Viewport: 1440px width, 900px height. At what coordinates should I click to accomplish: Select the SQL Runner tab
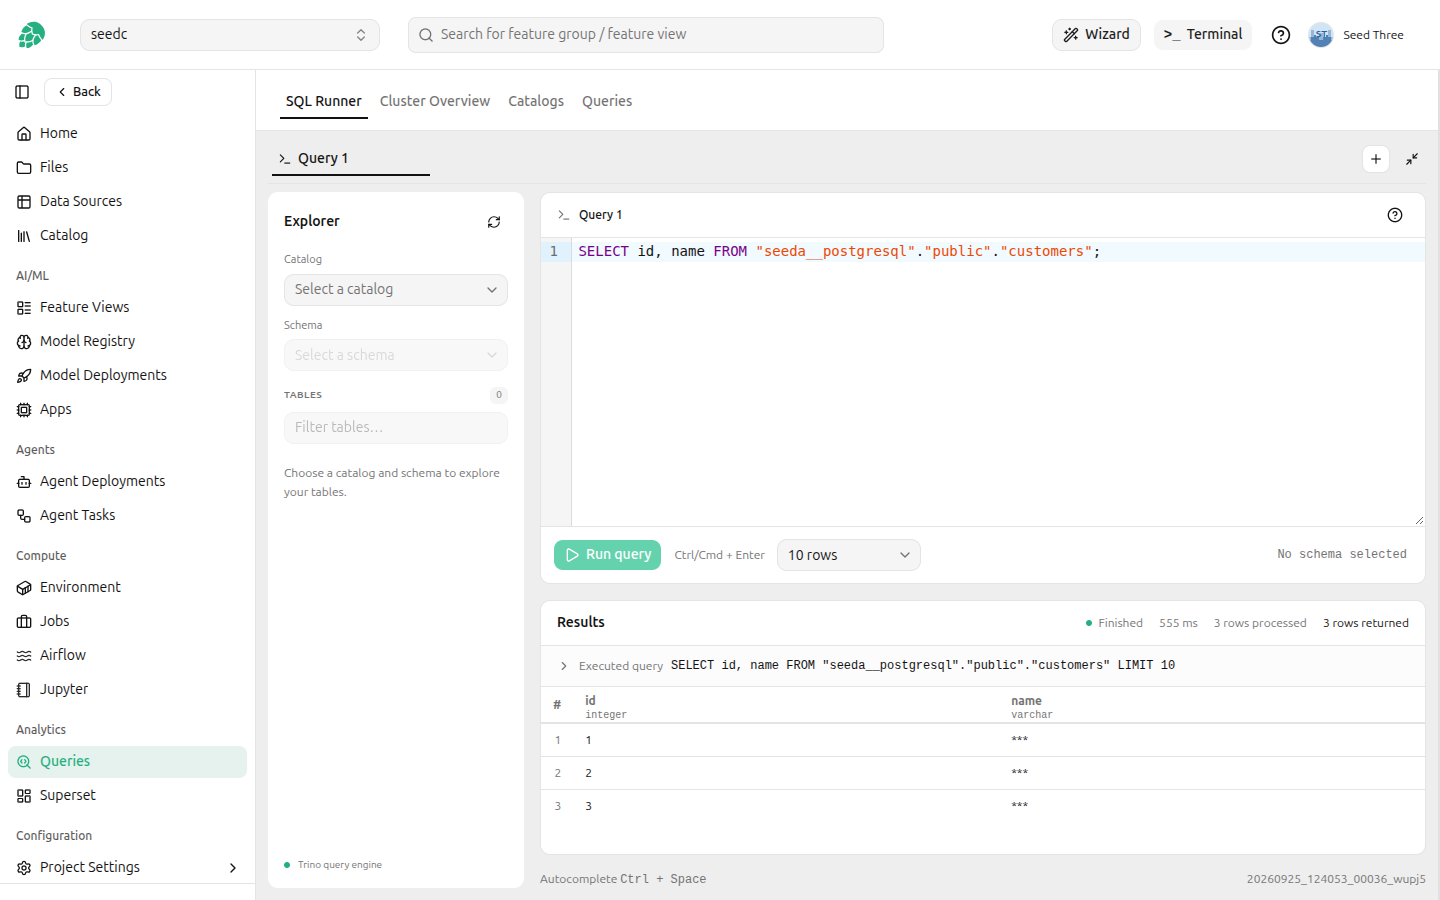[x=324, y=101]
